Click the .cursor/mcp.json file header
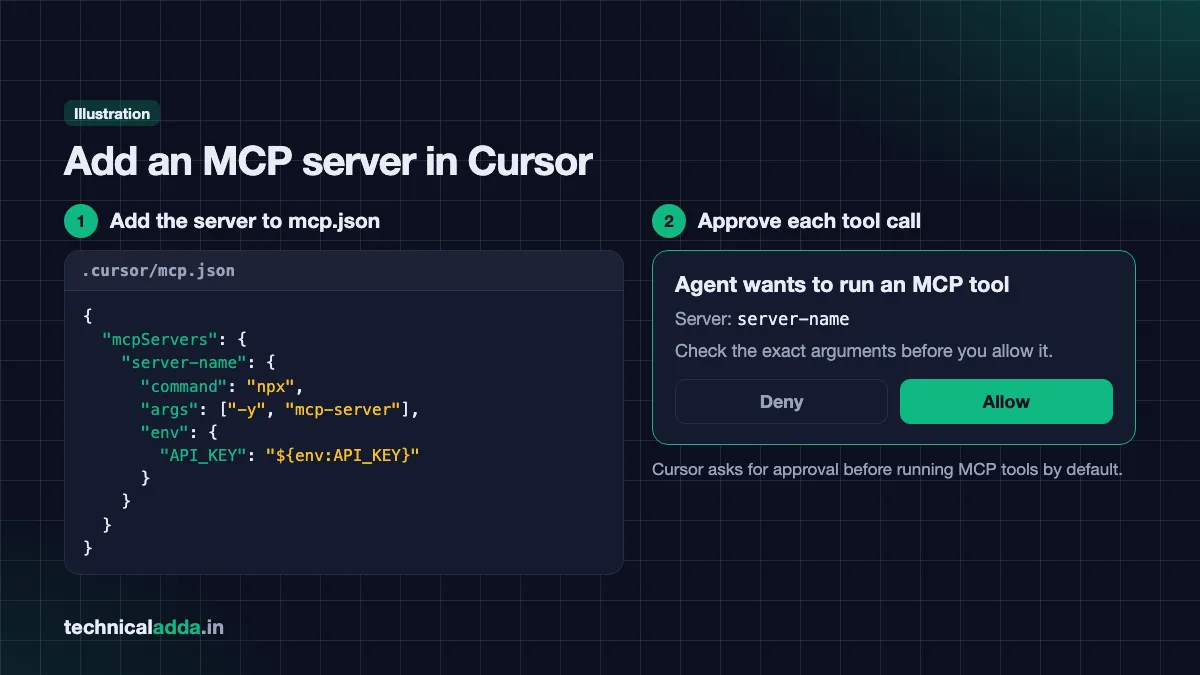1200x675 pixels. [344, 270]
